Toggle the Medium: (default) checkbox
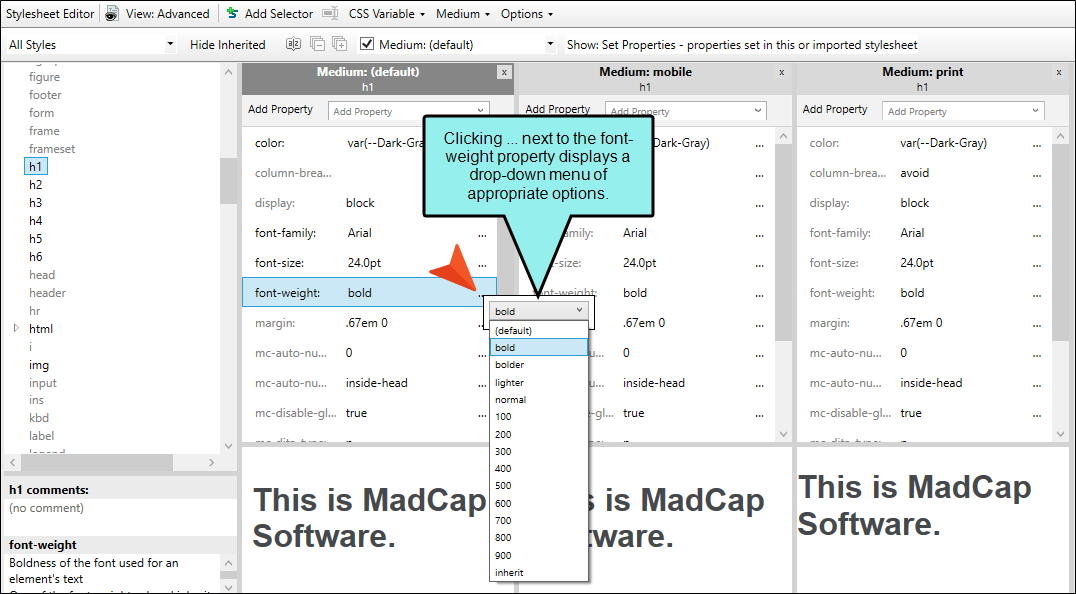Screen dimensions: 1076x594 (367, 44)
